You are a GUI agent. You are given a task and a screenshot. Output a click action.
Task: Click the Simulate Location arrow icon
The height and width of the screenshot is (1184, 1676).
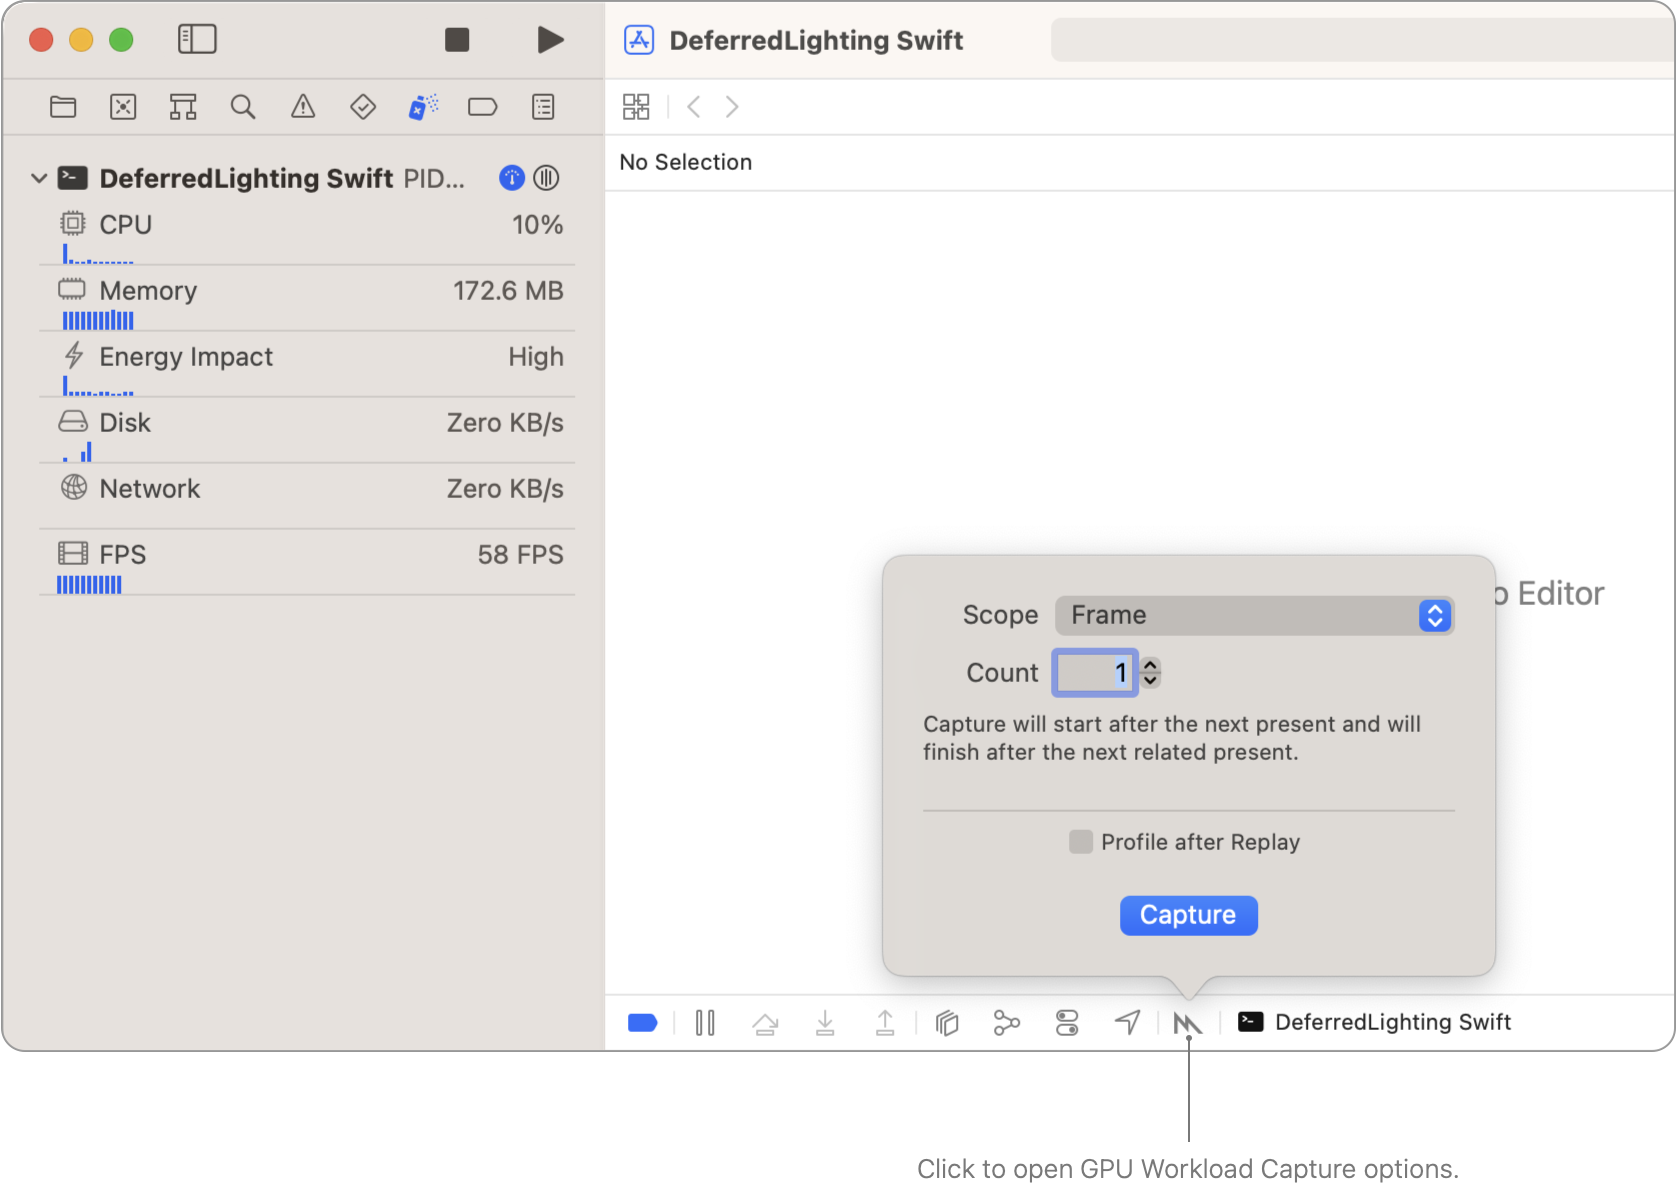click(x=1127, y=1022)
